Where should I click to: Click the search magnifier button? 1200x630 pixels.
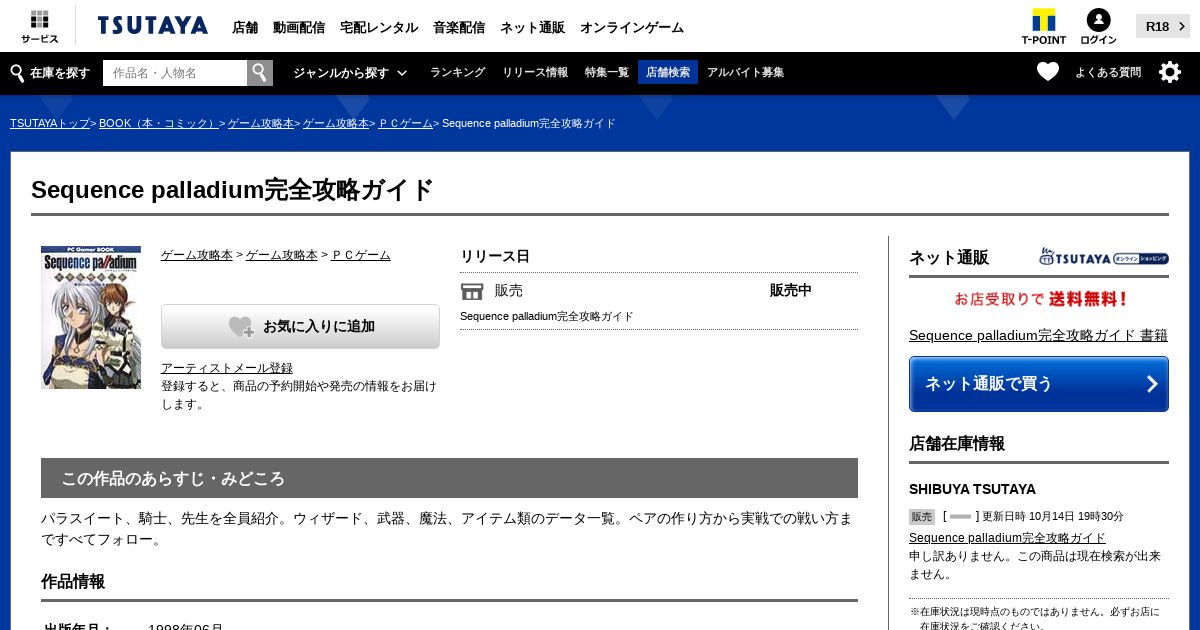[260, 73]
